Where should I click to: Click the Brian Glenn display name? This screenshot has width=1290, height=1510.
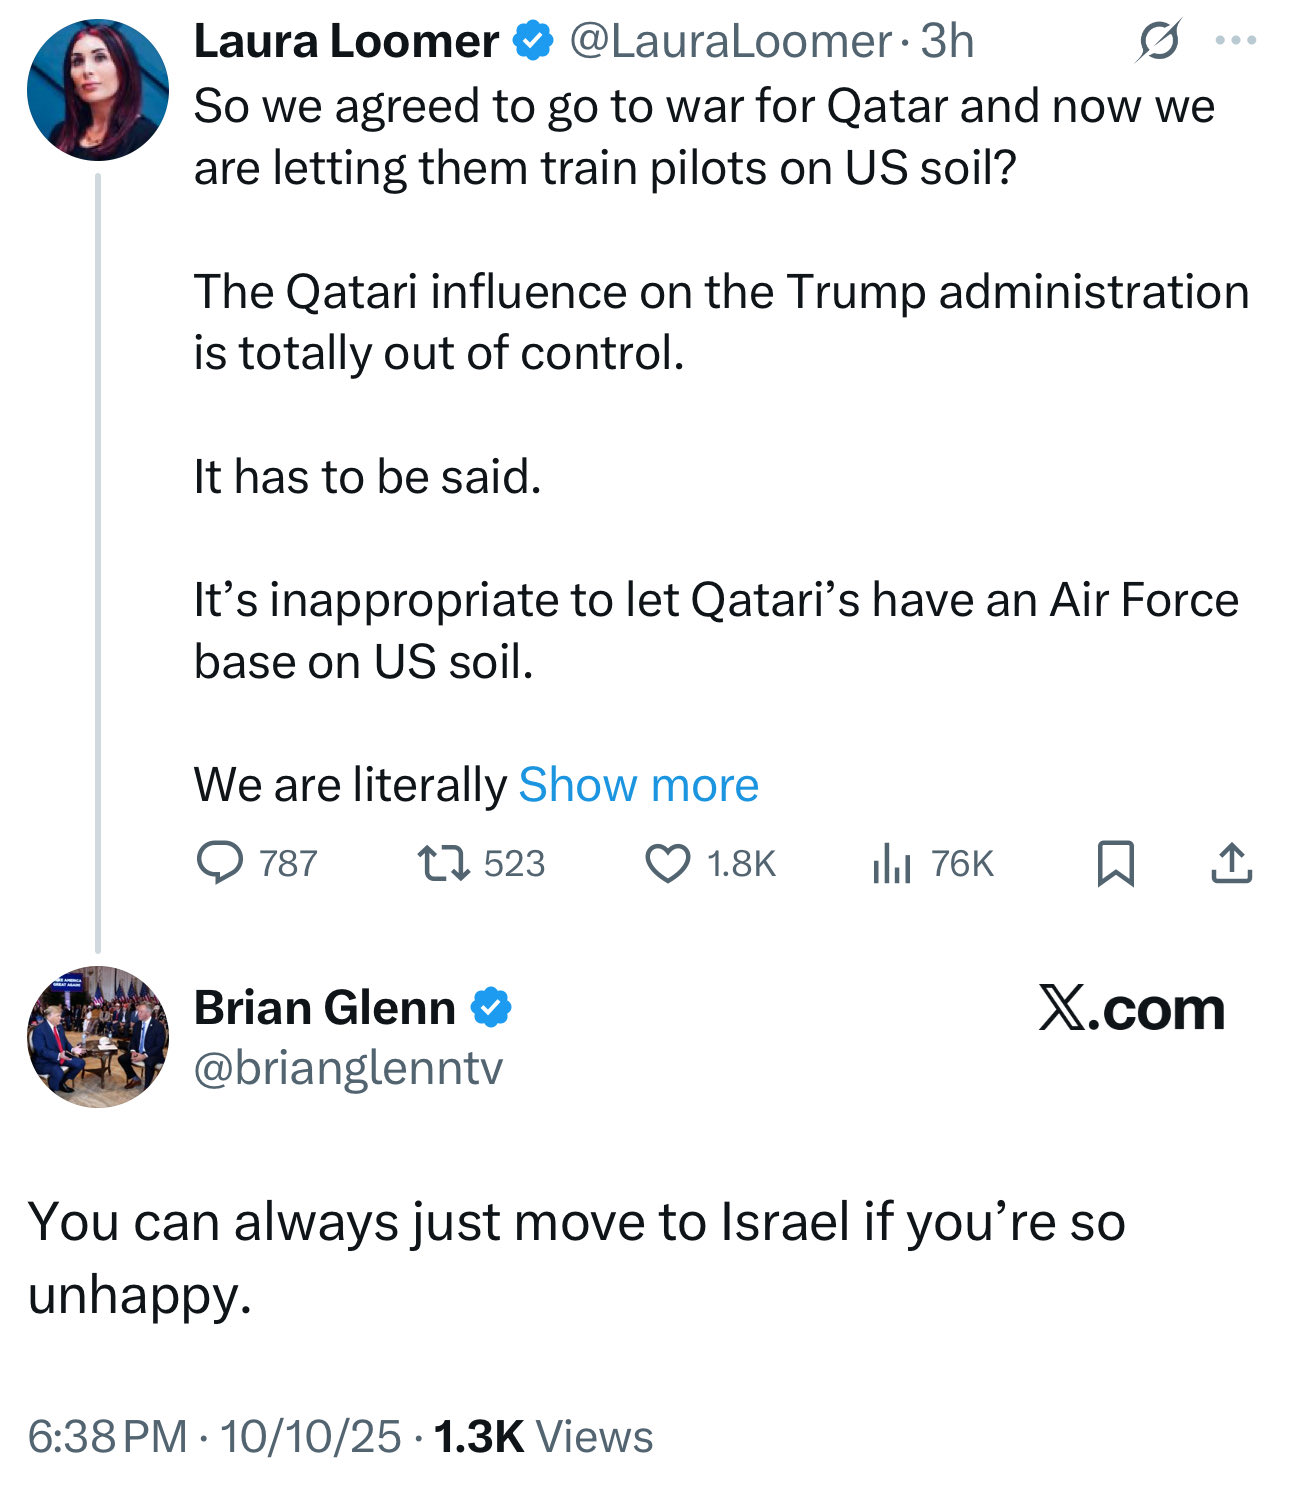pyautogui.click(x=324, y=1007)
